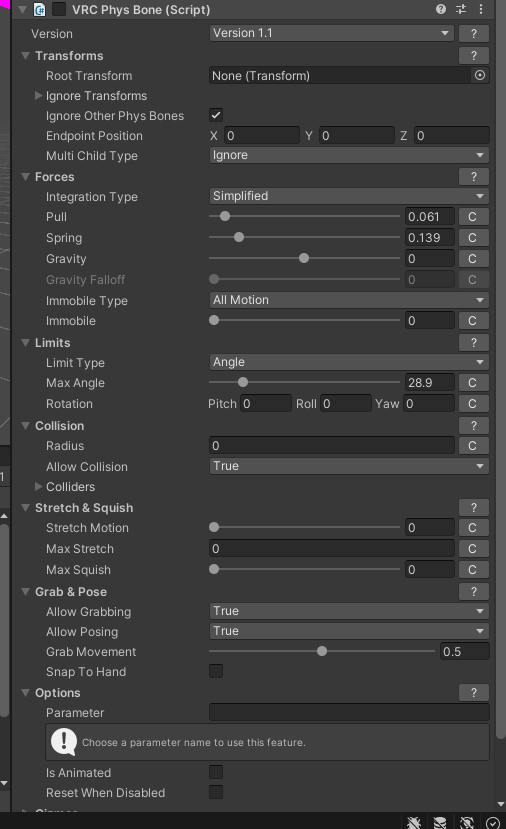This screenshot has width=506, height=829.
Task: Expand Ignore Transforms list
Action: tap(38, 96)
